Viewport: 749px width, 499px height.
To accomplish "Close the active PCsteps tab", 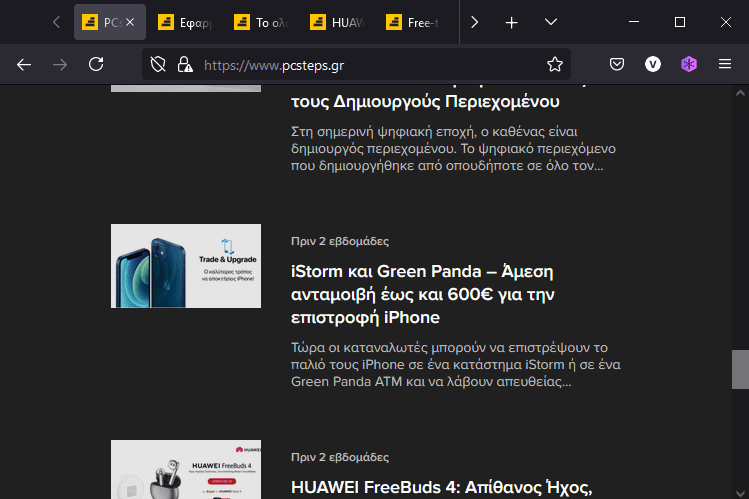I will click(130, 22).
